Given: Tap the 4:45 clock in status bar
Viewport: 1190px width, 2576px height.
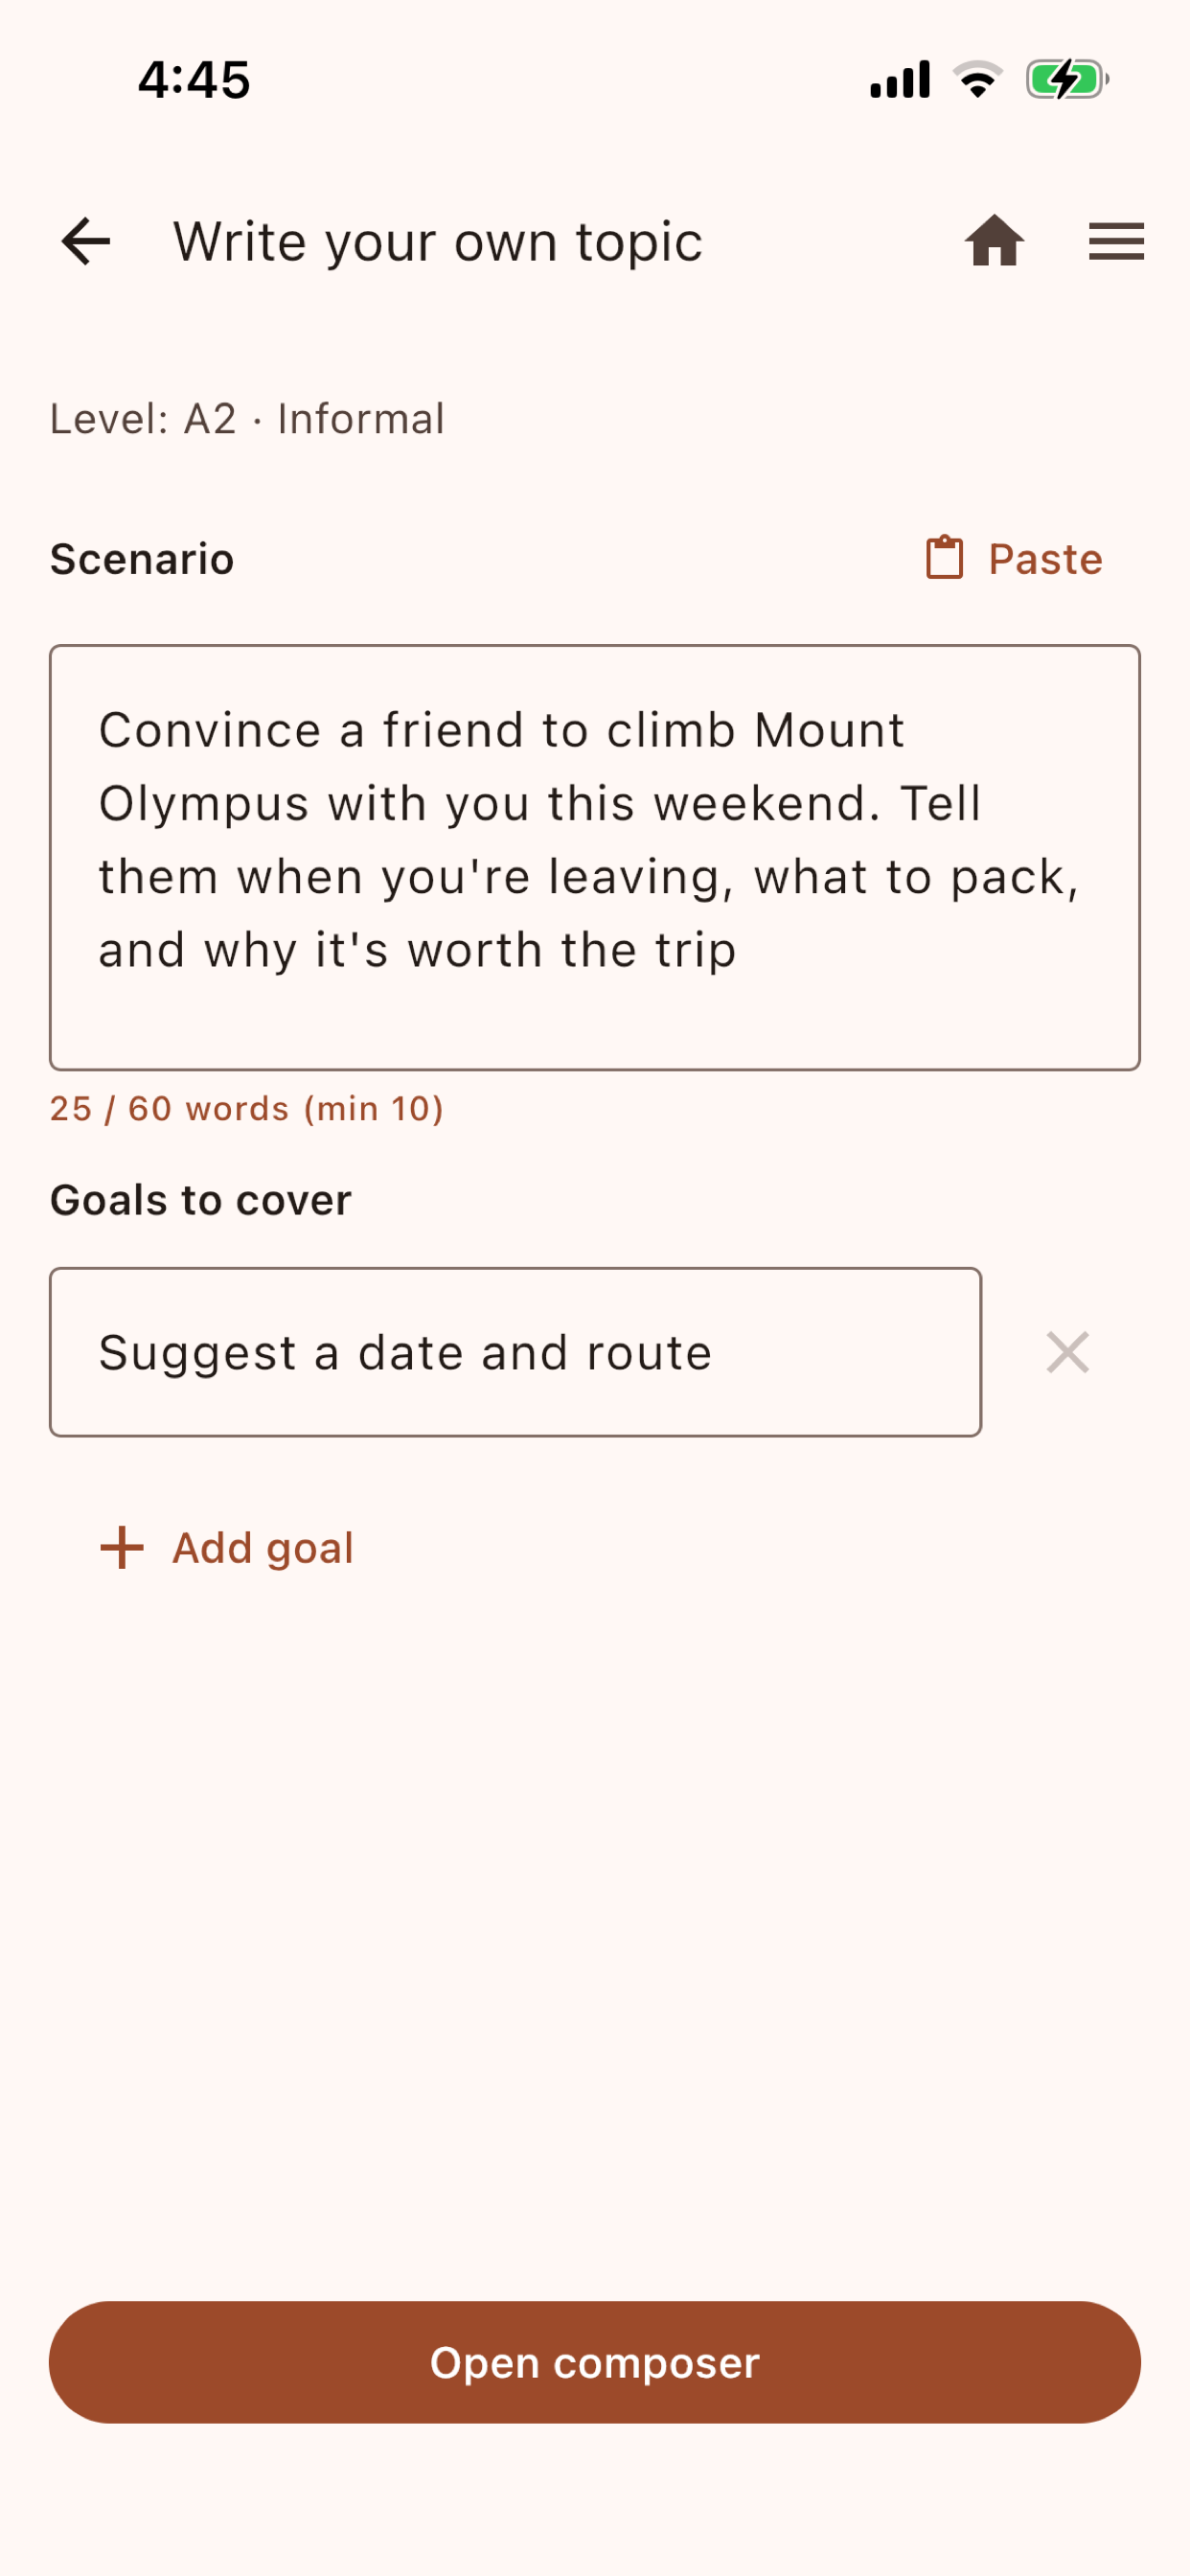Looking at the screenshot, I should pyautogui.click(x=194, y=80).
